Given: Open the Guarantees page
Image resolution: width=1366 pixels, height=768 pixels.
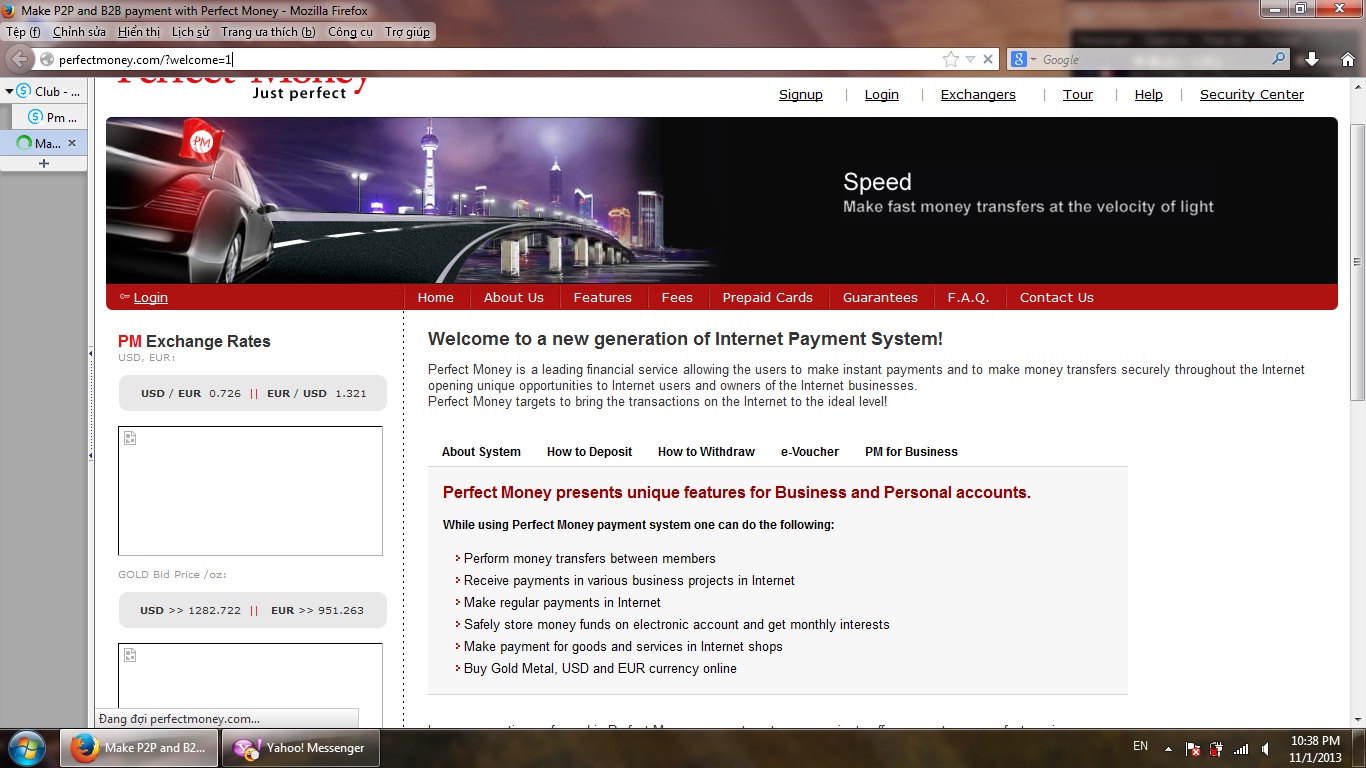Looking at the screenshot, I should coord(880,298).
